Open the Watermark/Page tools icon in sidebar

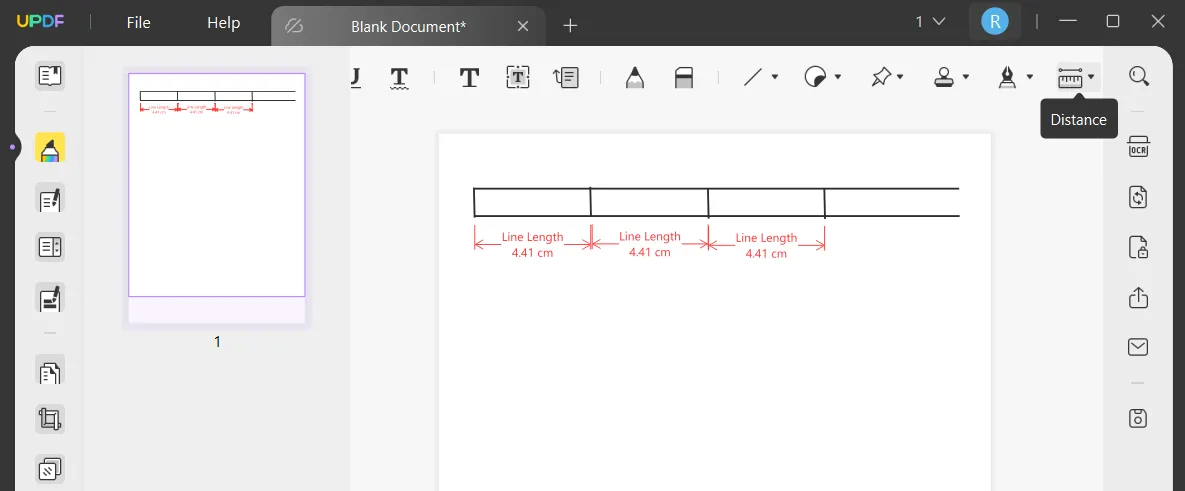[50, 470]
